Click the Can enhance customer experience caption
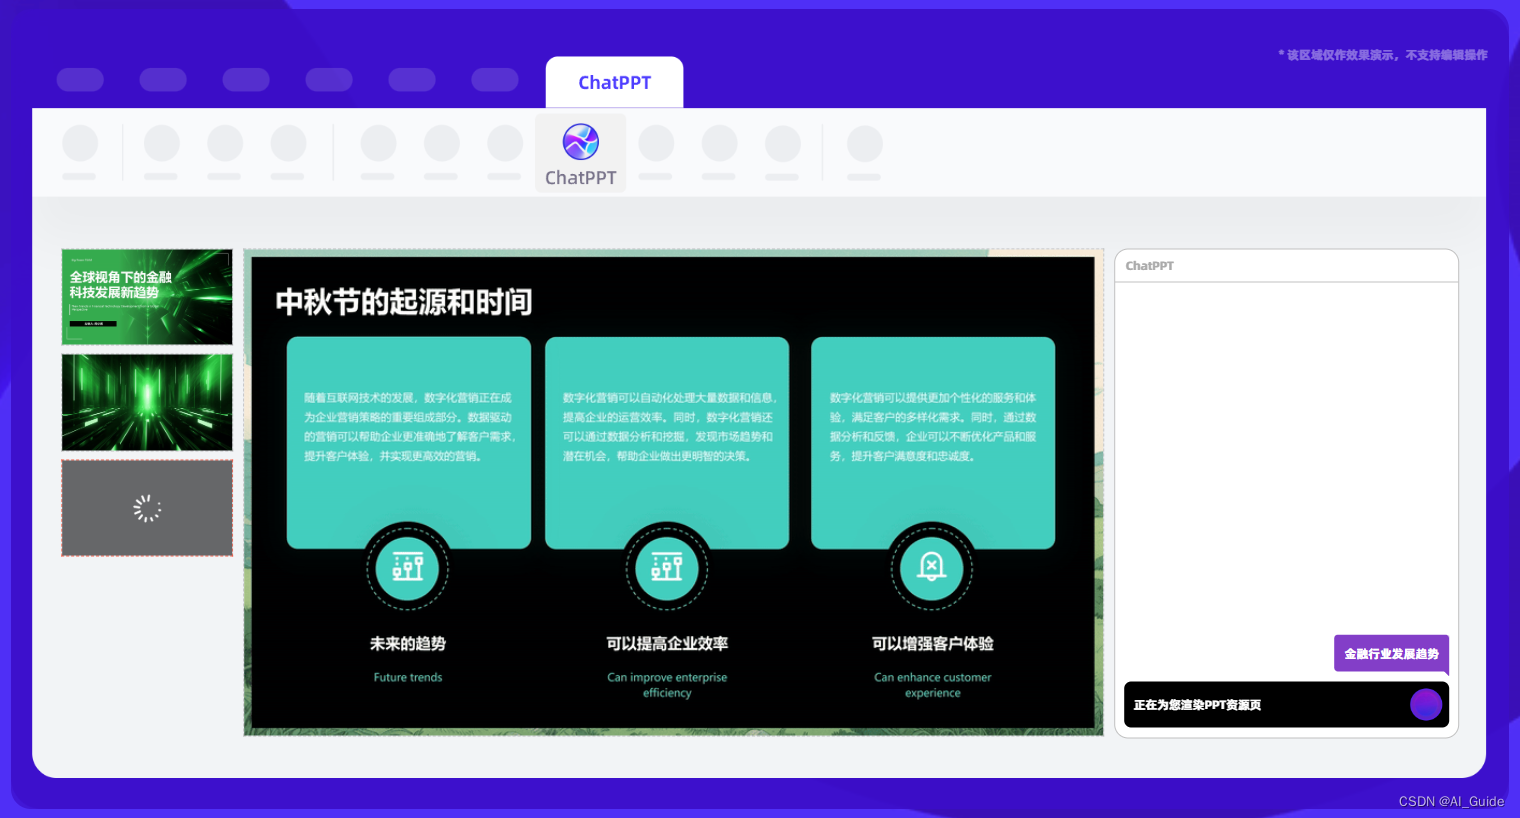Screen dimensions: 1520x818 click(x=933, y=685)
